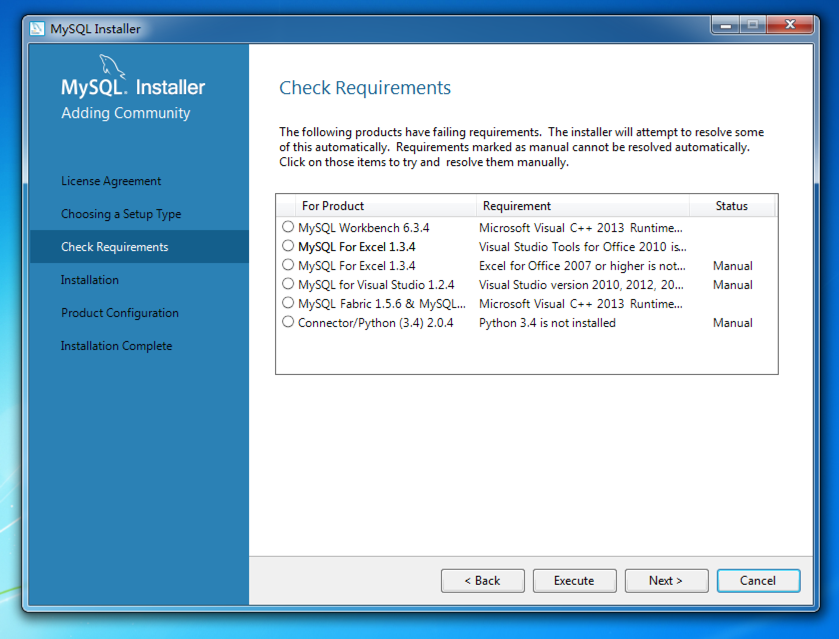The width and height of the screenshot is (839, 639).
Task: Click 'Adding Community' subtitle text
Action: 126,113
